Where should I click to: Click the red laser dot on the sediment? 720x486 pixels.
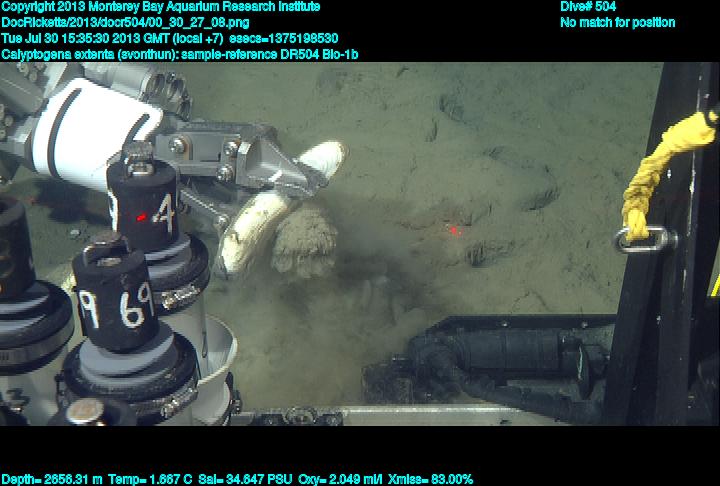(x=453, y=230)
